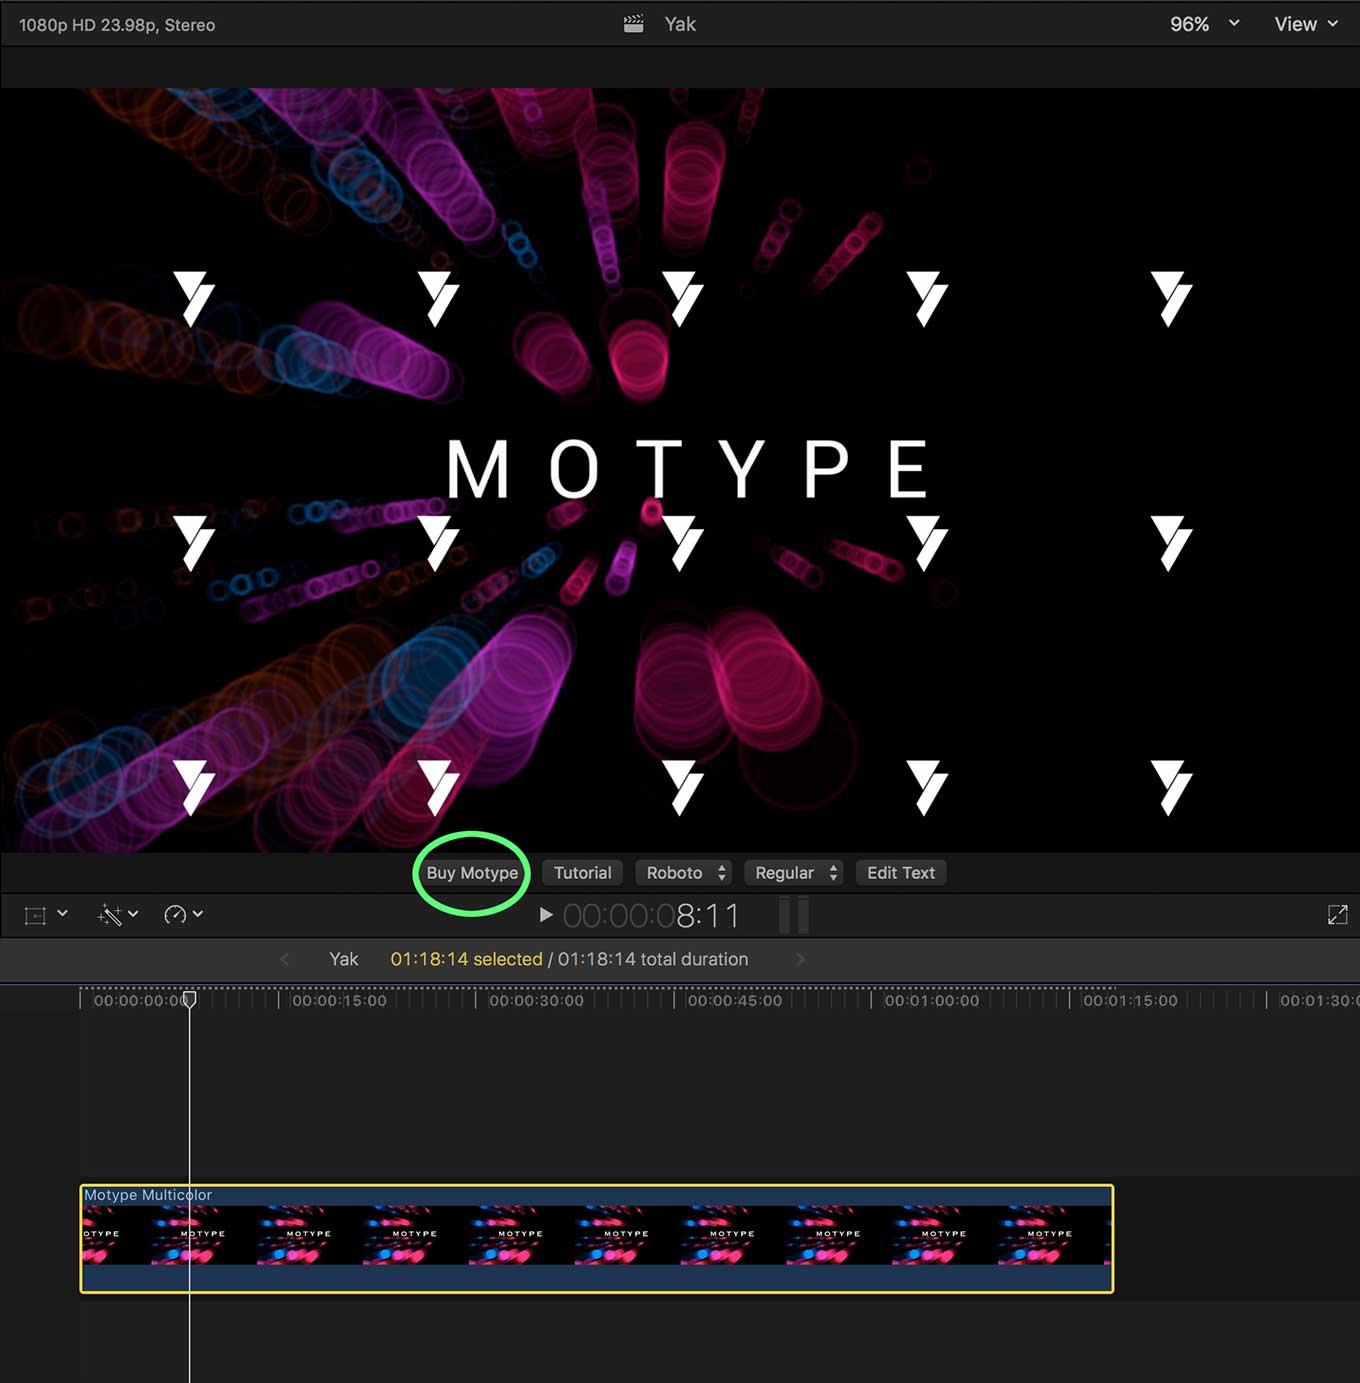1360x1383 pixels.
Task: Click the Yak project title in viewer
Action: click(x=680, y=24)
